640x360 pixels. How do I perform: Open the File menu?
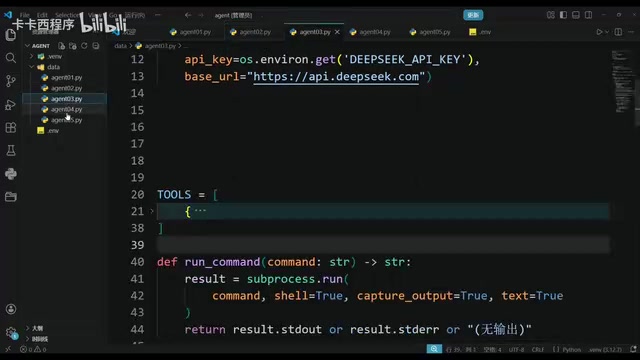[24, 15]
